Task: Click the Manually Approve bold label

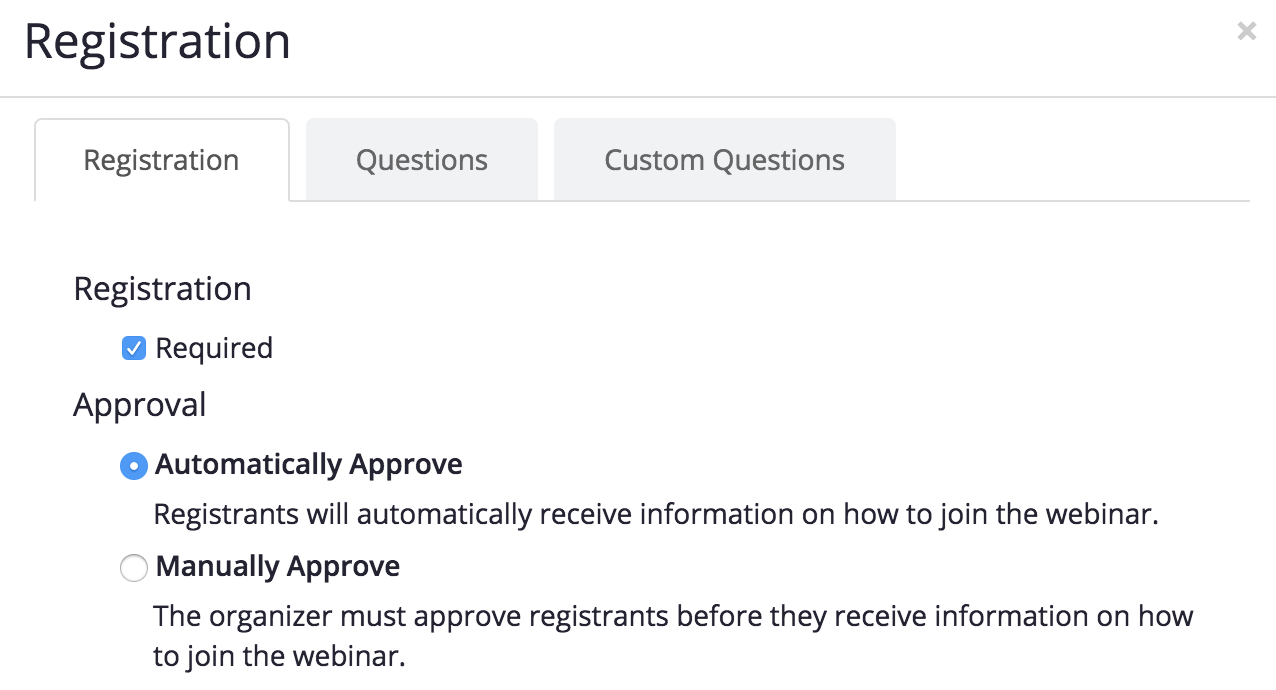Action: (x=276, y=566)
